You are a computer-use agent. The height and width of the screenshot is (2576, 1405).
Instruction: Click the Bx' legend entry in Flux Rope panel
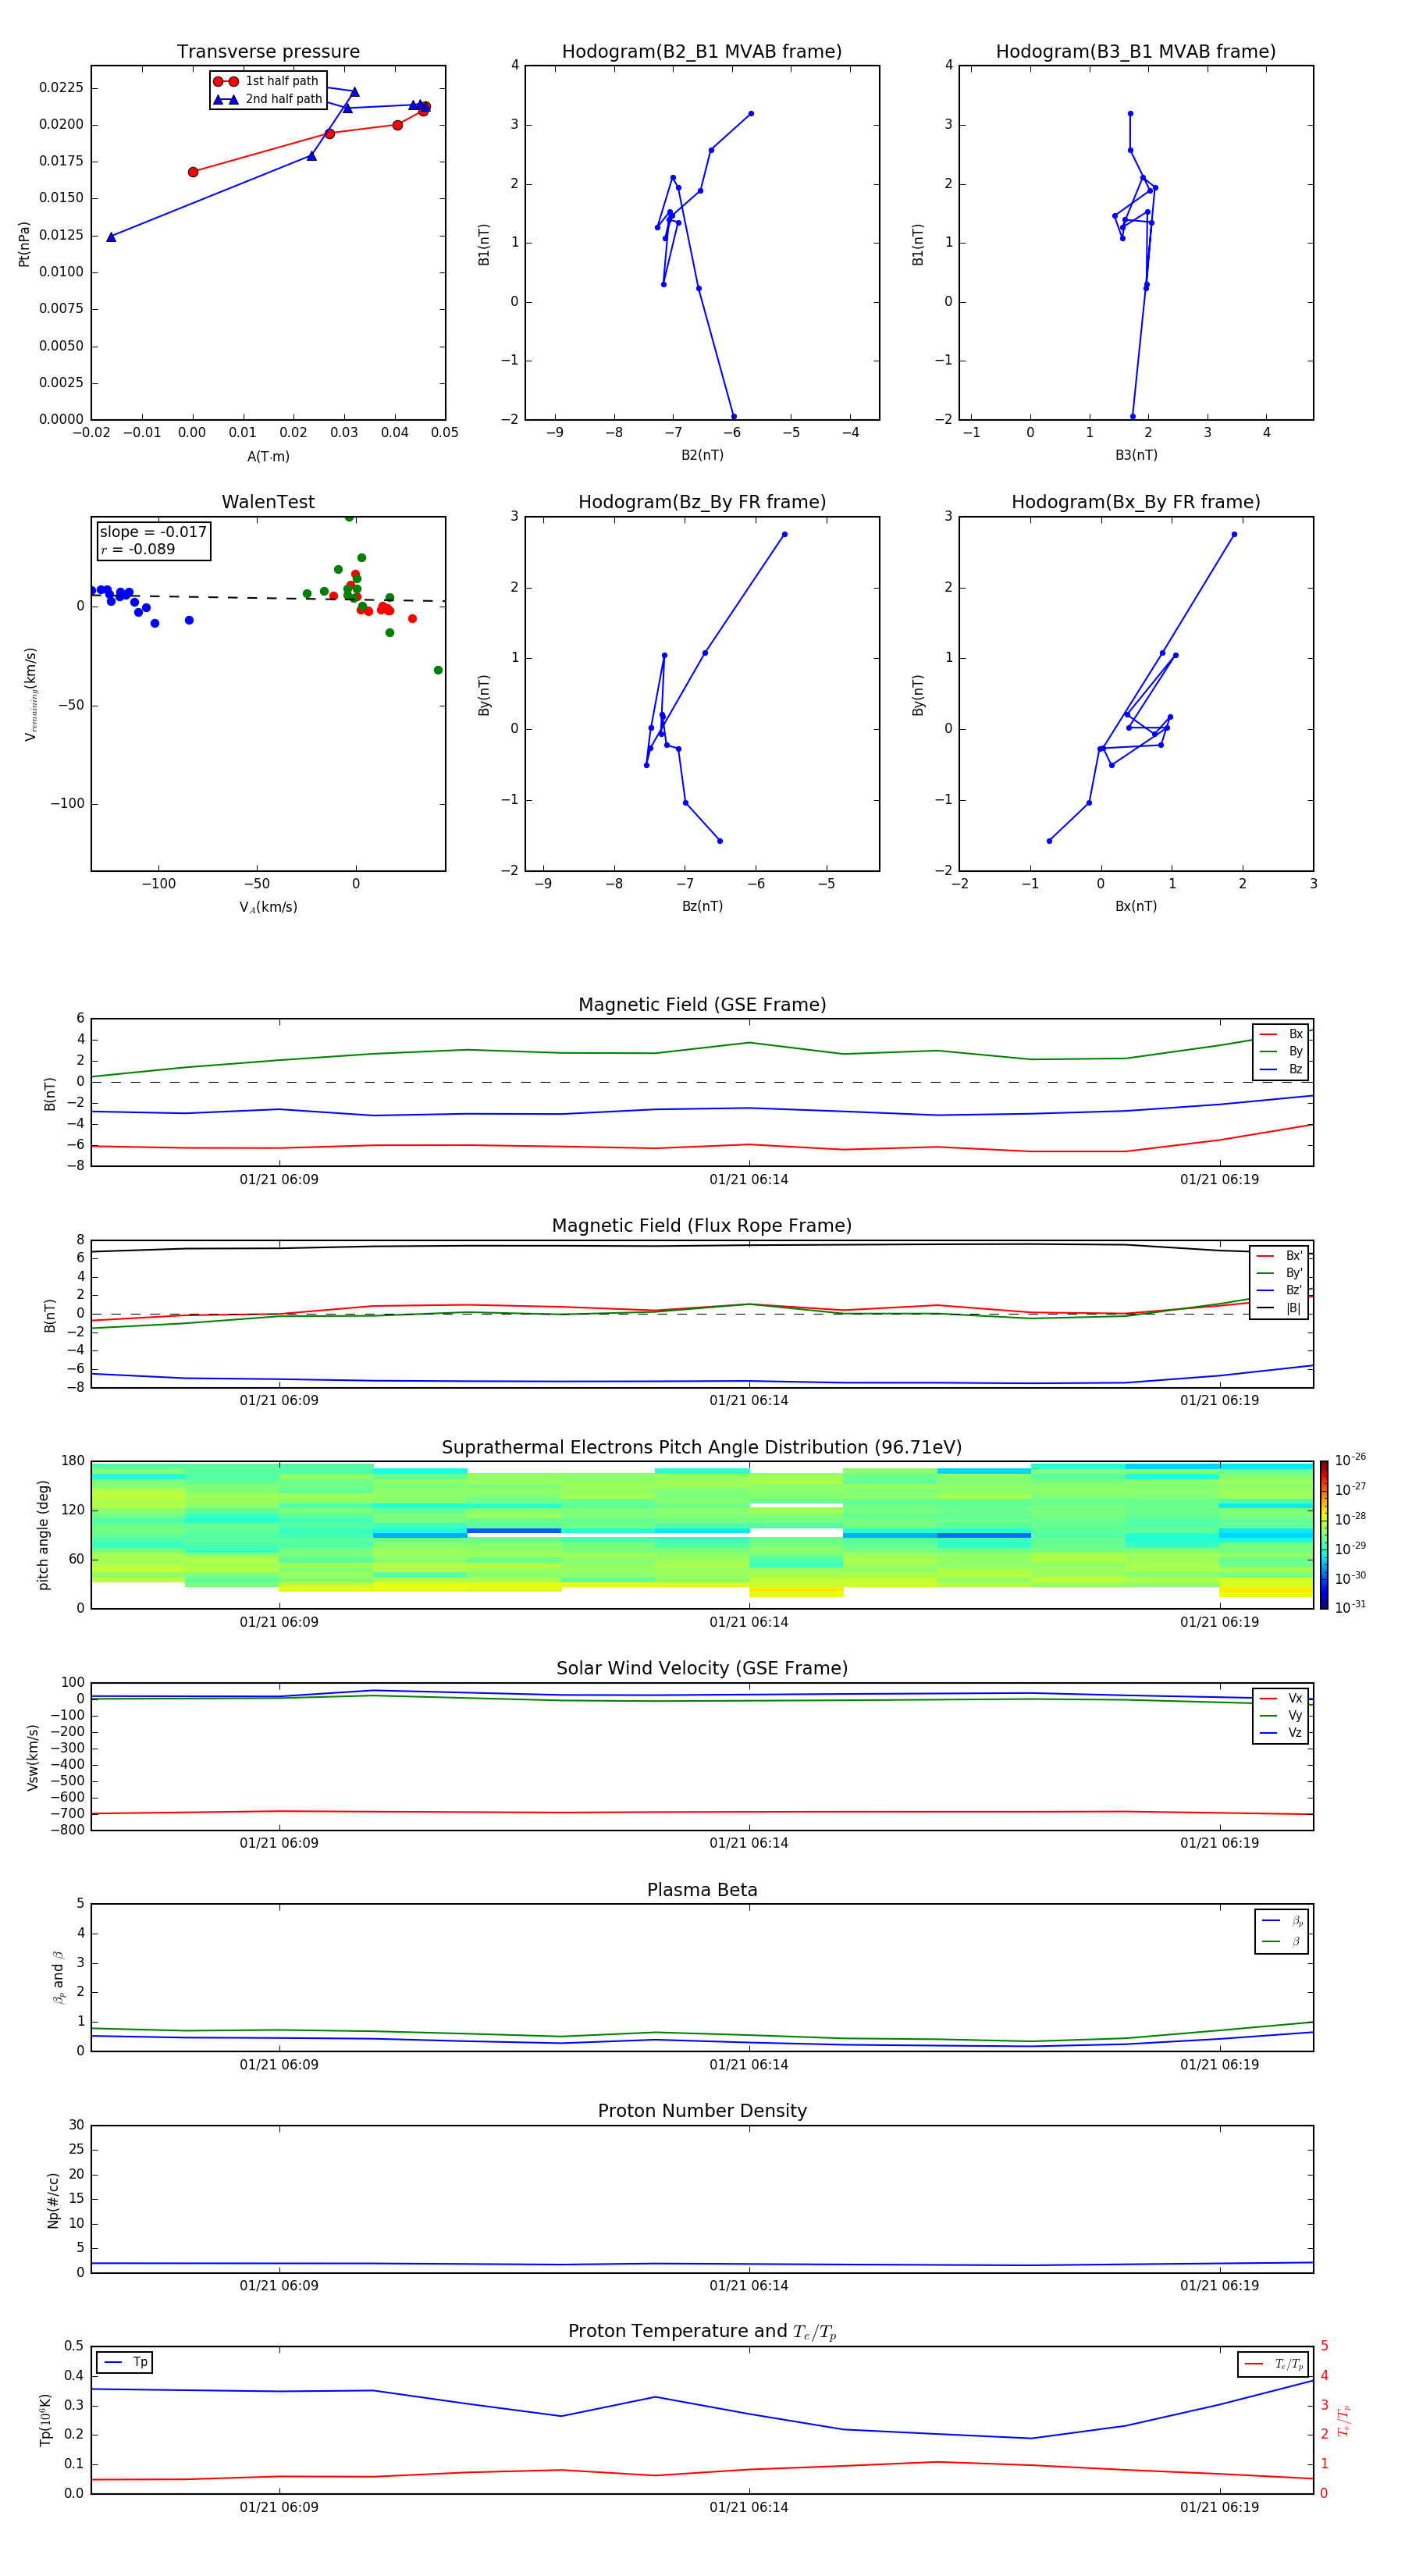(x=1280, y=1256)
